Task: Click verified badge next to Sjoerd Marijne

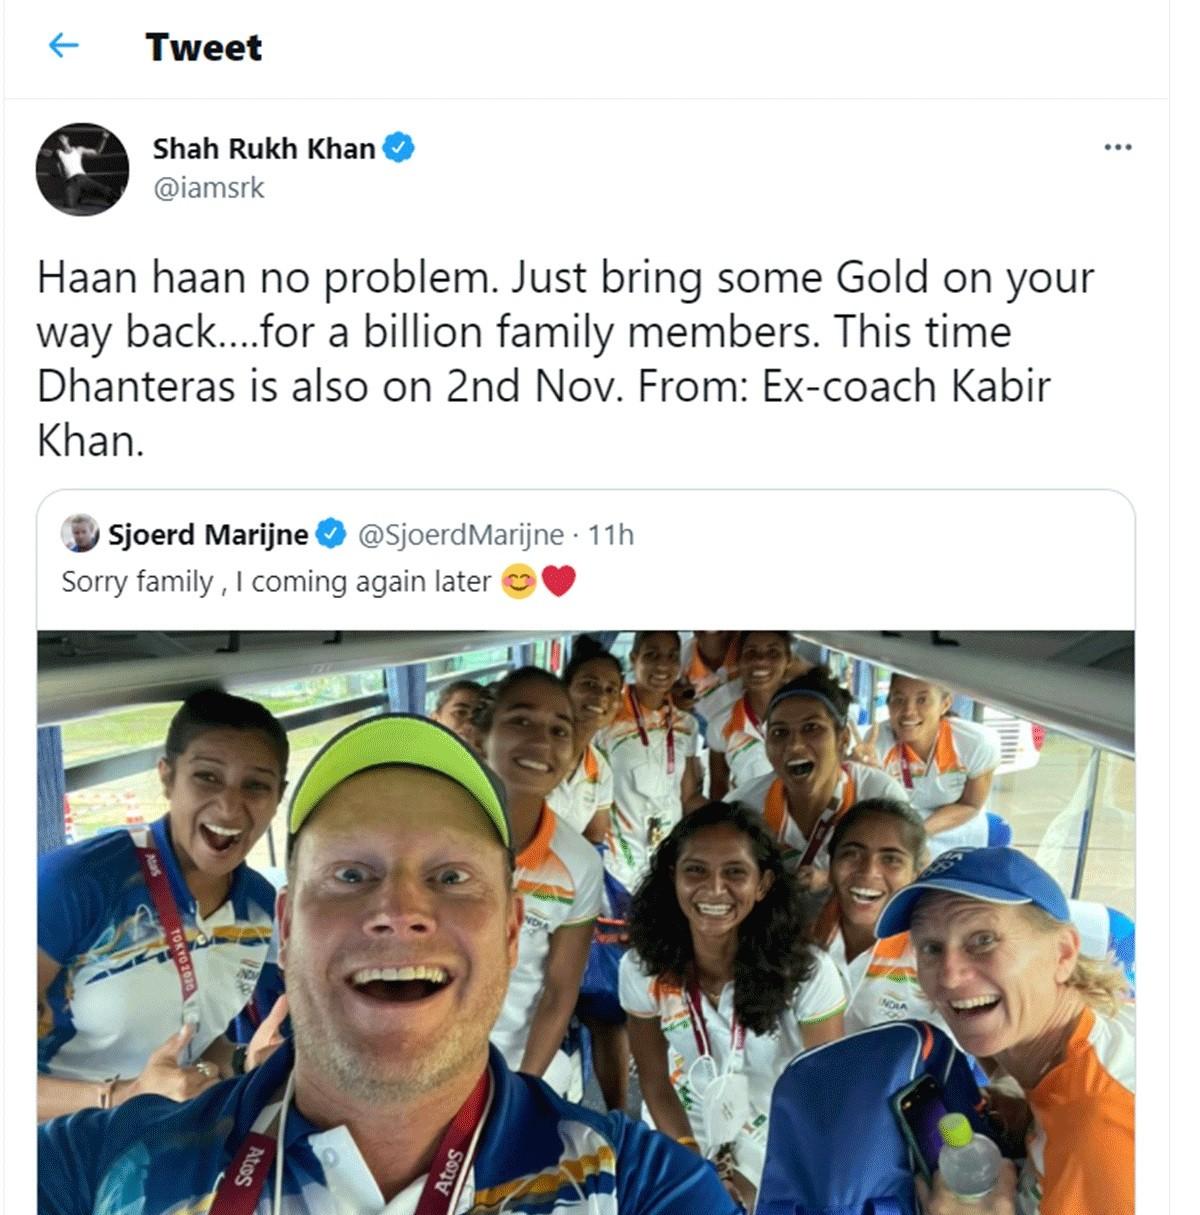Action: tap(331, 534)
